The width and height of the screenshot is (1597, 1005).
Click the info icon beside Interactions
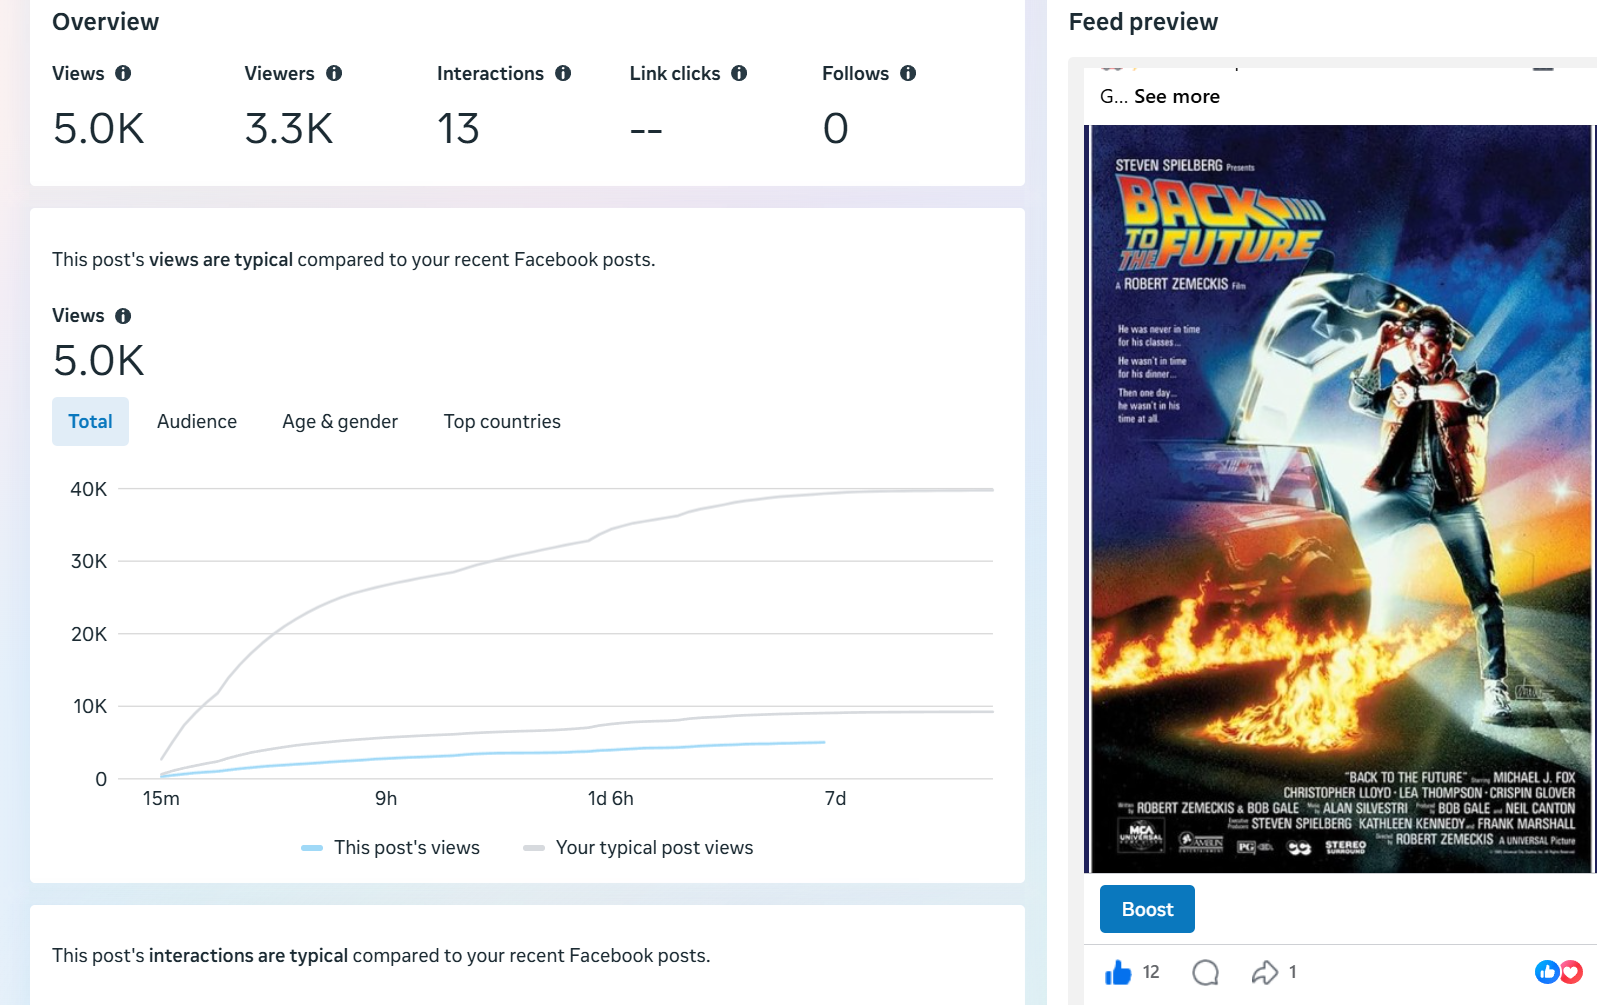point(563,73)
